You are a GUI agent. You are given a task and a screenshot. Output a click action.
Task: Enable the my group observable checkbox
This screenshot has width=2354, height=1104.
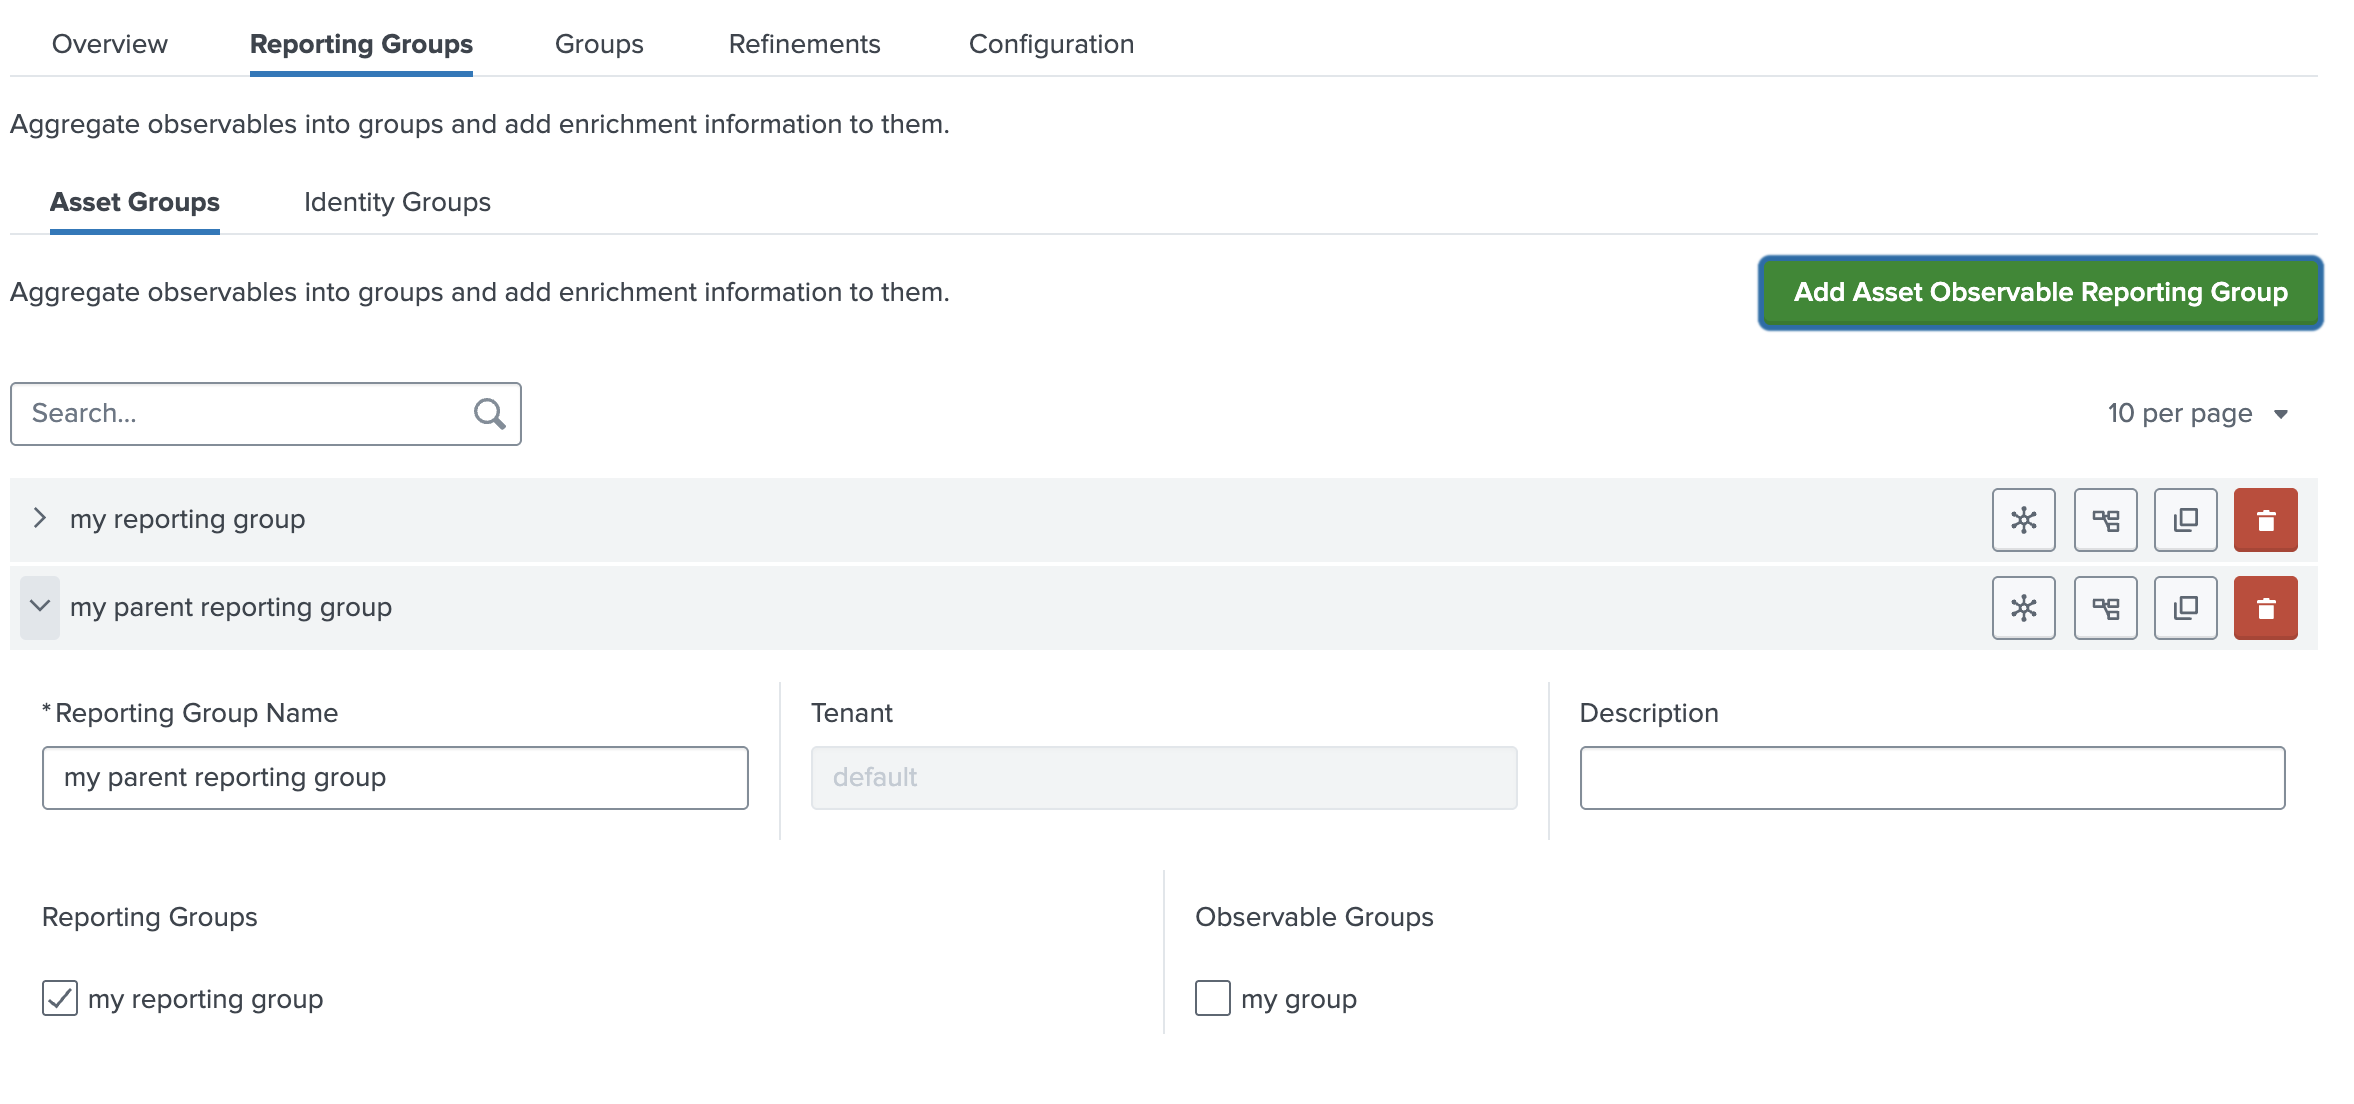pos(1212,997)
